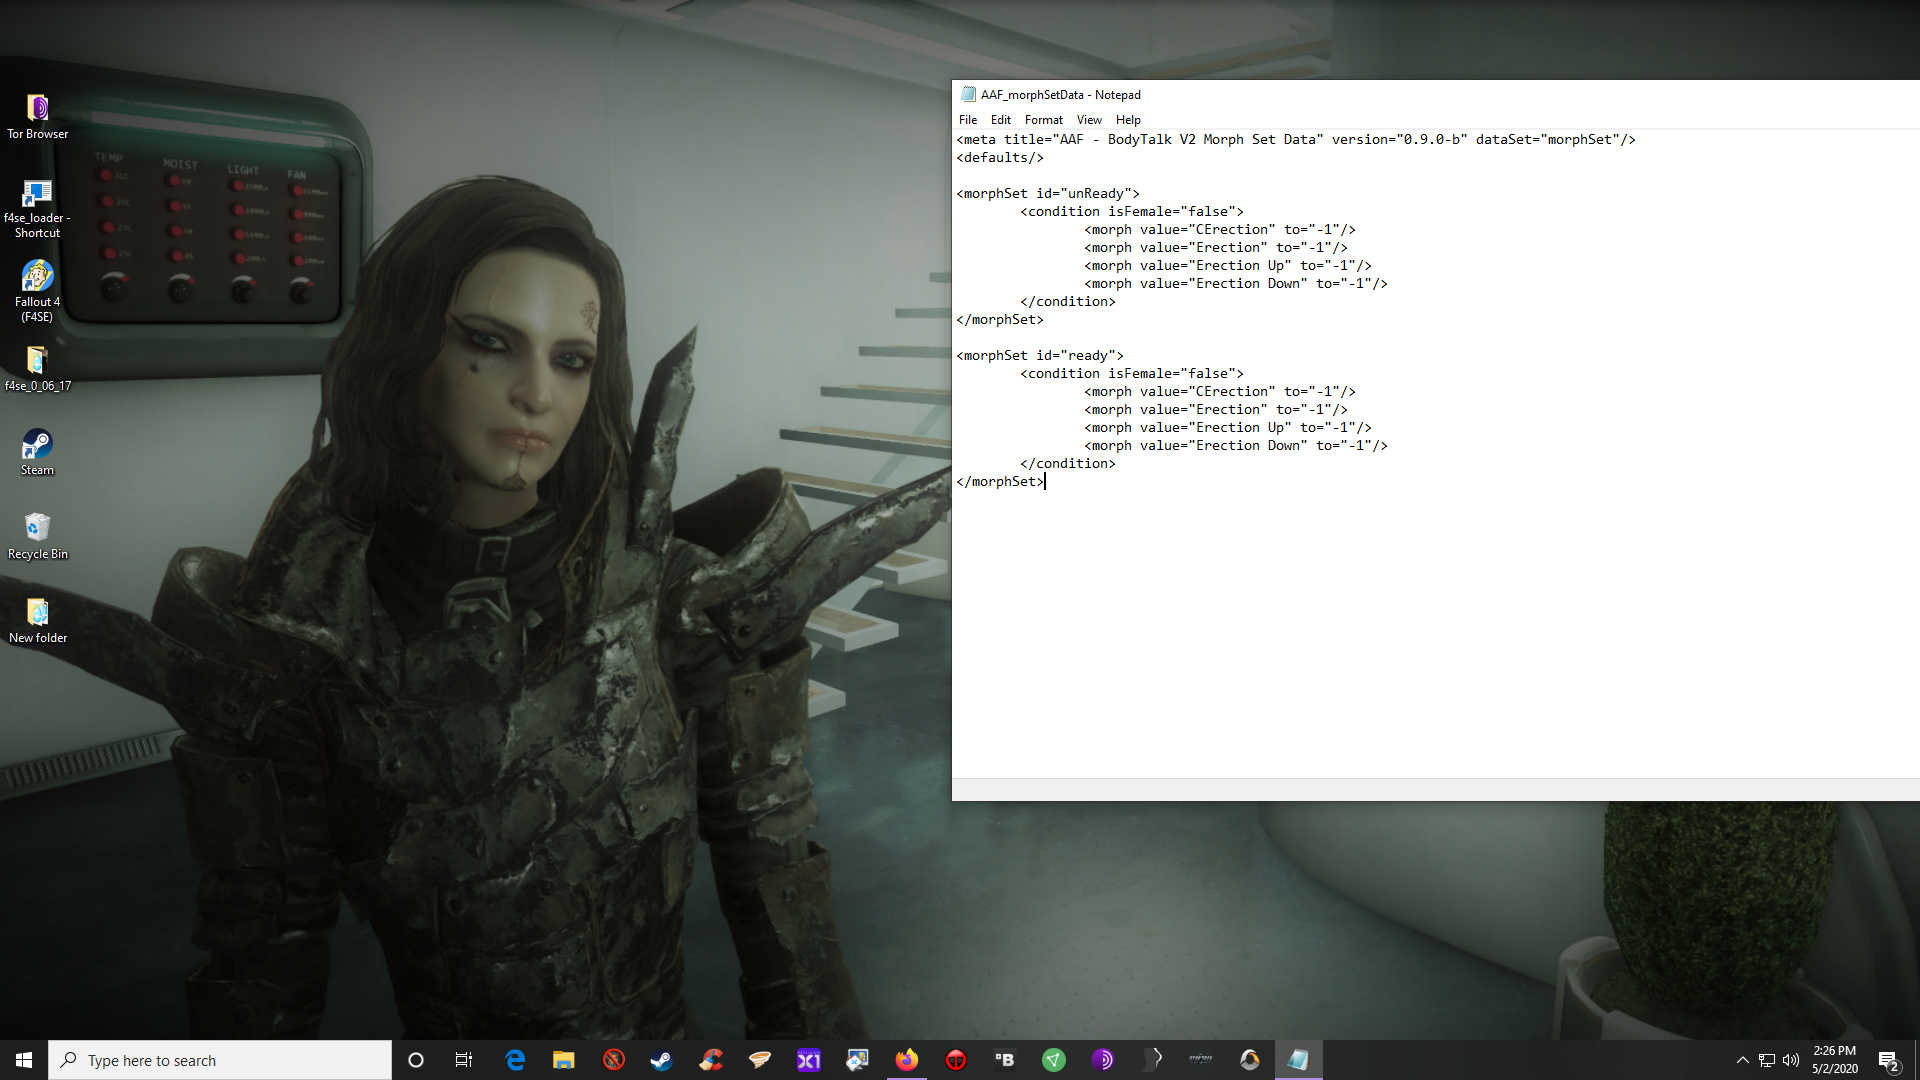Click the monitor-with-X taskbar icon
Viewport: 1920px width, 1080px height.
click(x=858, y=1060)
